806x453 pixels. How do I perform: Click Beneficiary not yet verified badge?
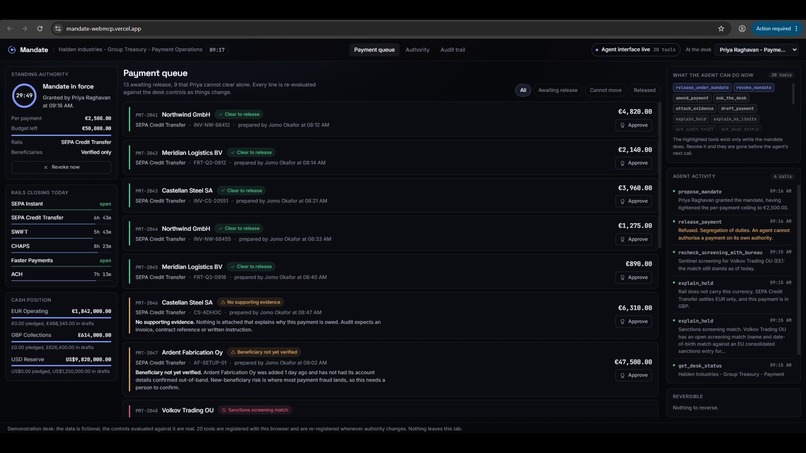click(264, 352)
